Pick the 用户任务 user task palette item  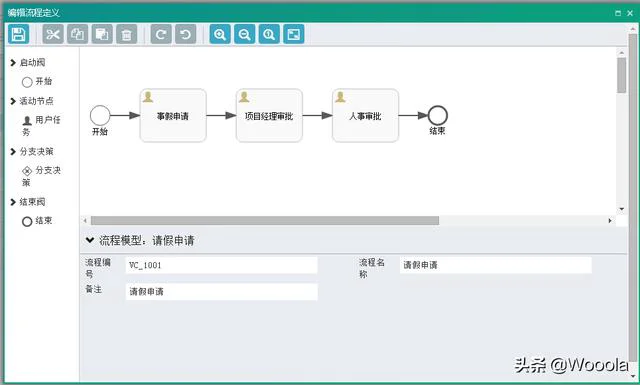[x=41, y=125]
